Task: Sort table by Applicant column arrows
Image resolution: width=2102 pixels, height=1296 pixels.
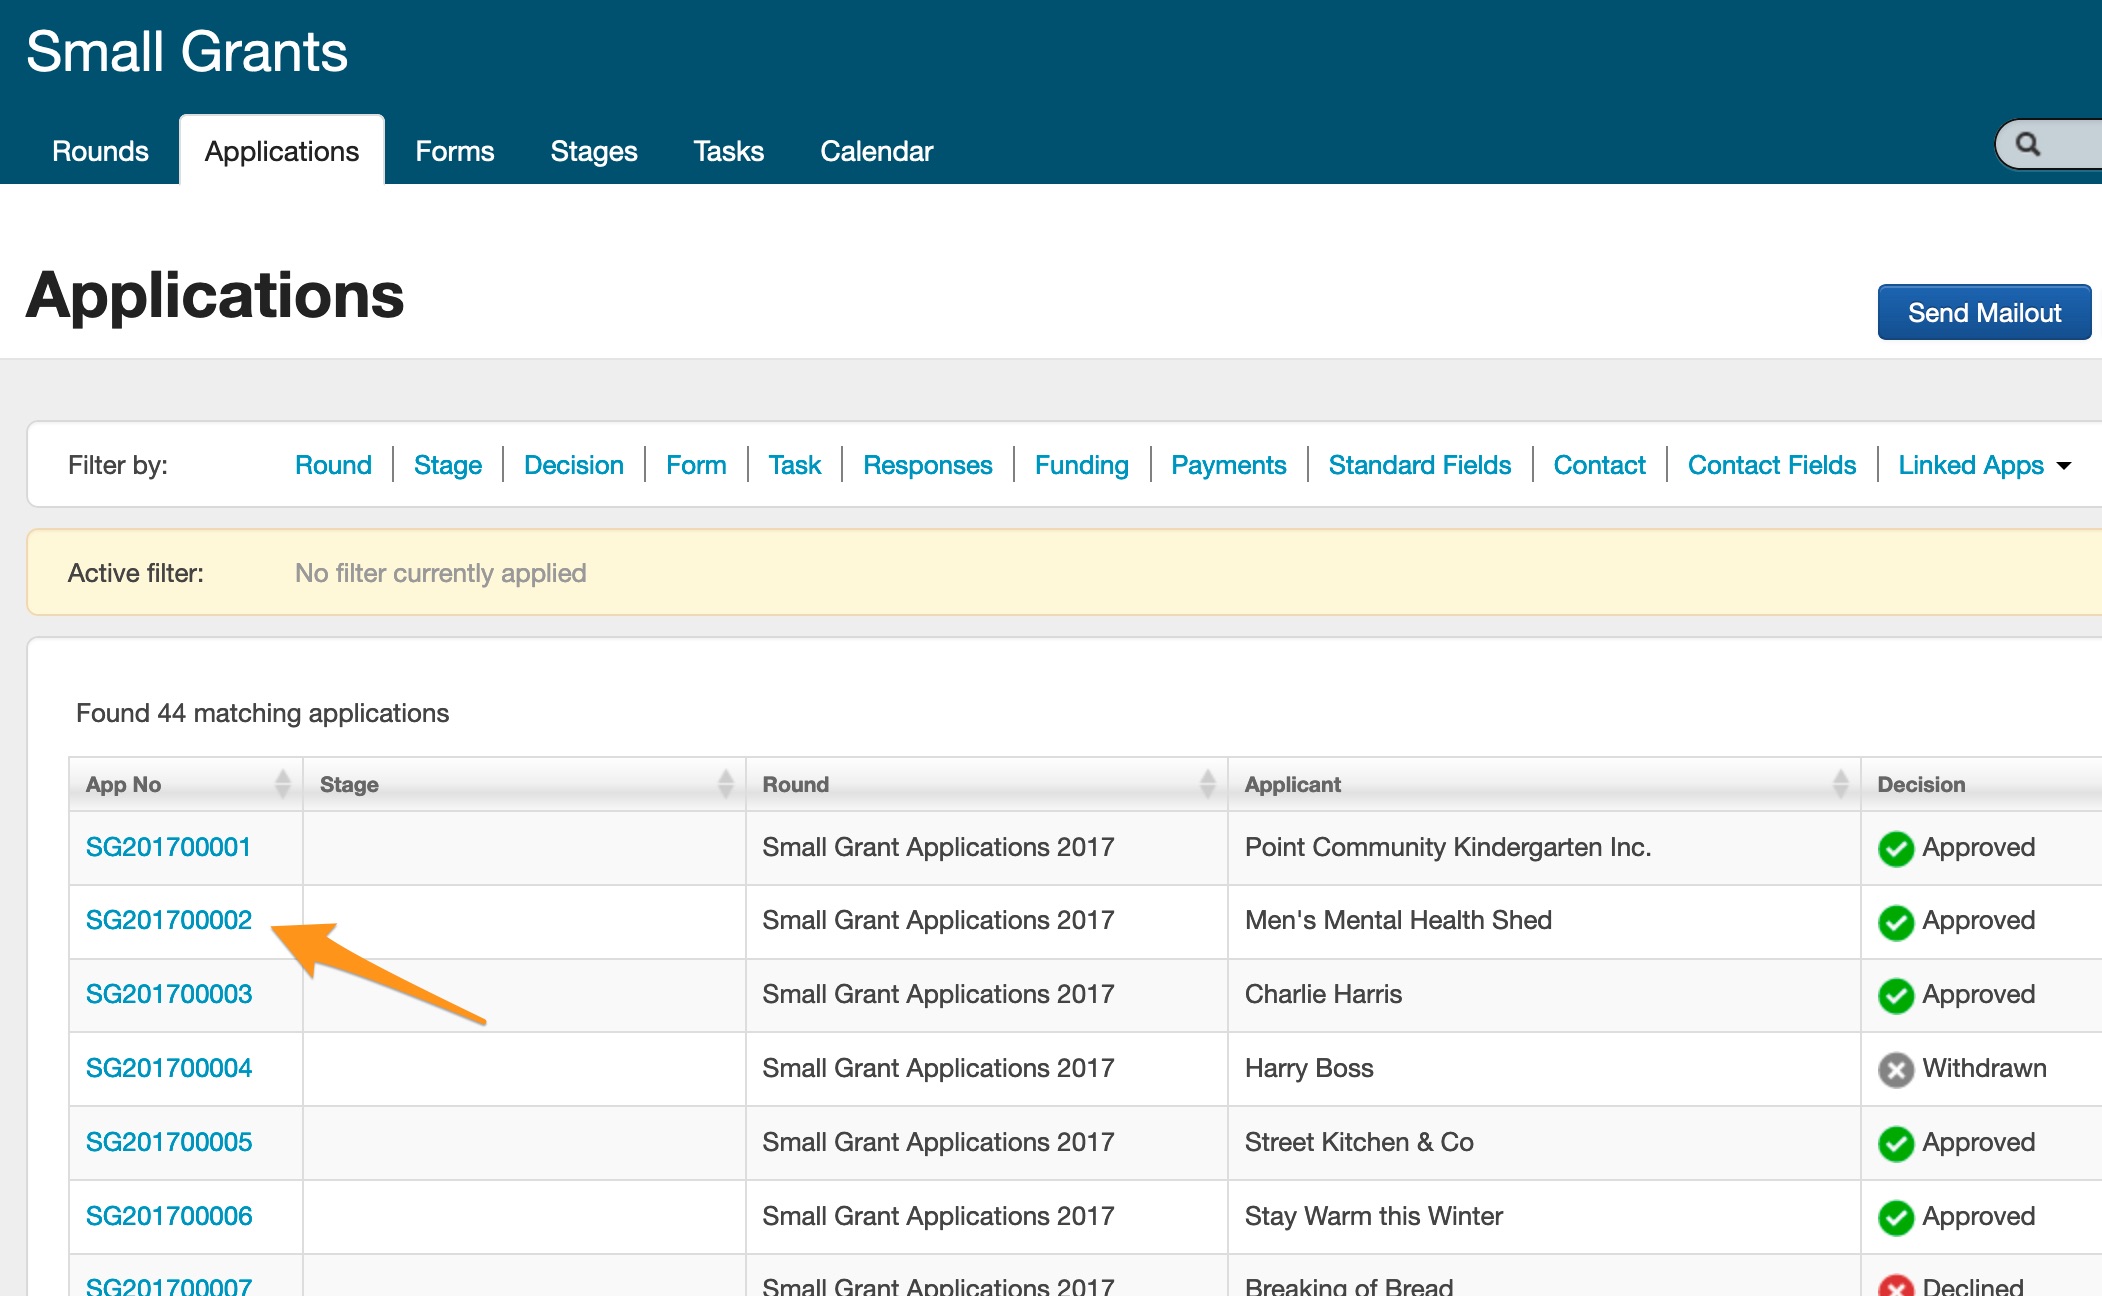Action: coord(1840,784)
